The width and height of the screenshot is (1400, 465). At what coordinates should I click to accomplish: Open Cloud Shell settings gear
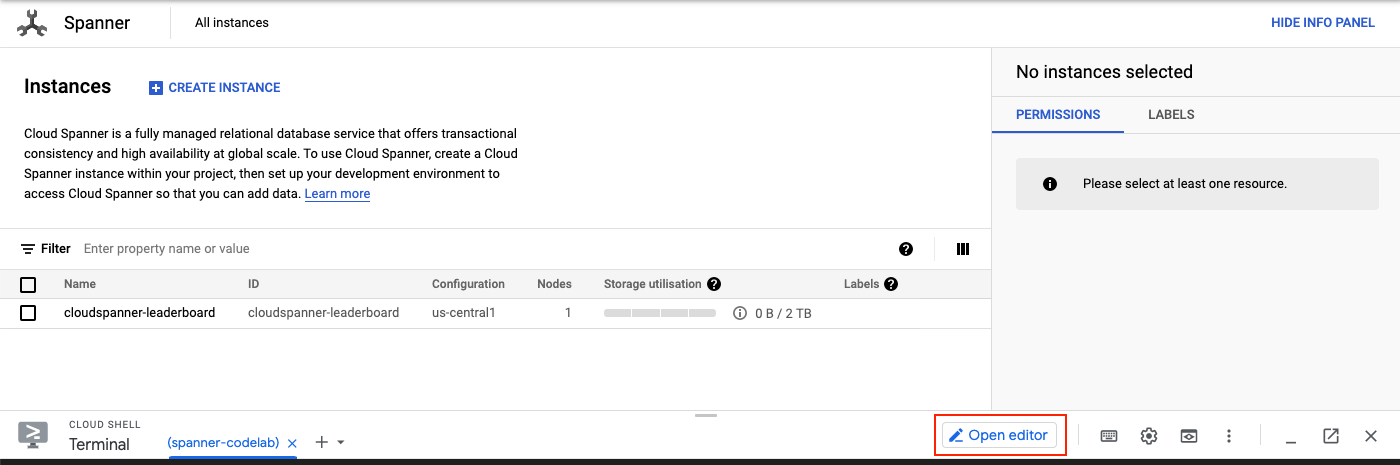(1149, 436)
